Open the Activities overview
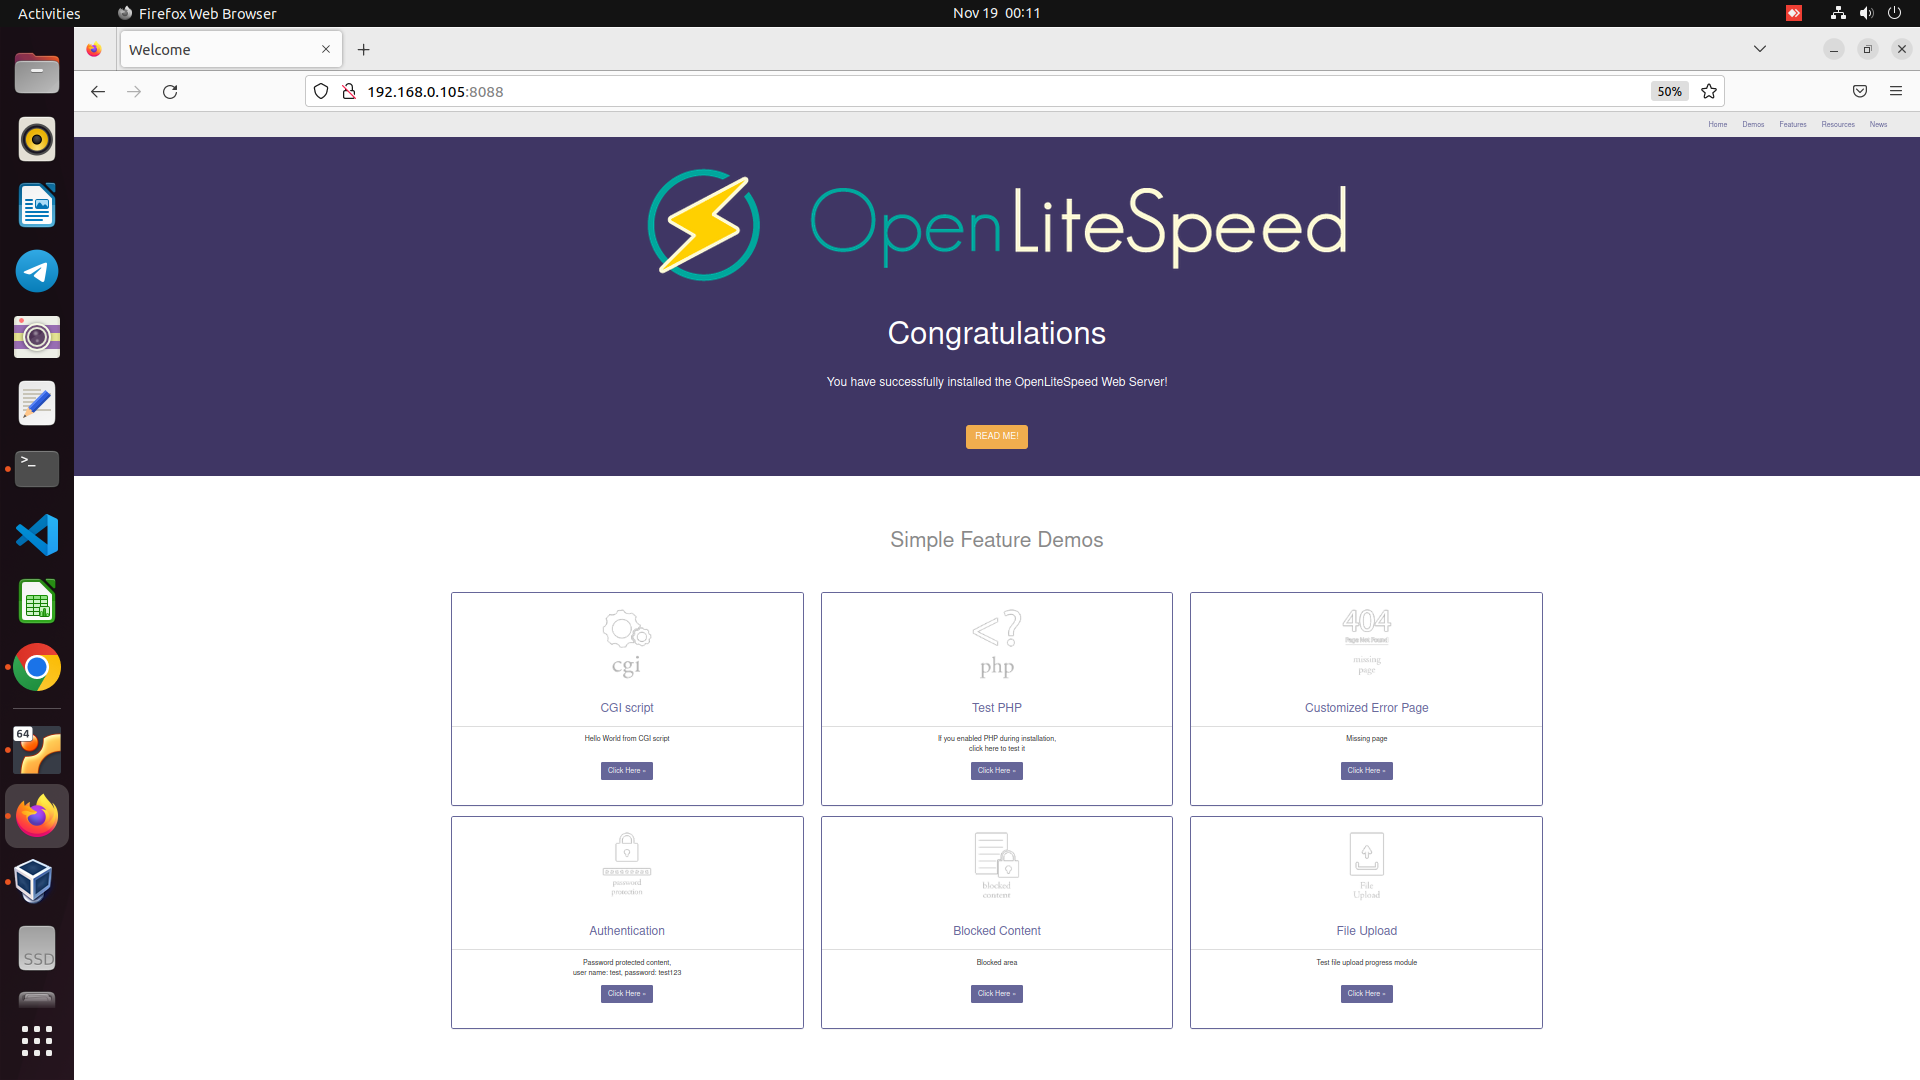The height and width of the screenshot is (1080, 1920). pyautogui.click(x=49, y=13)
